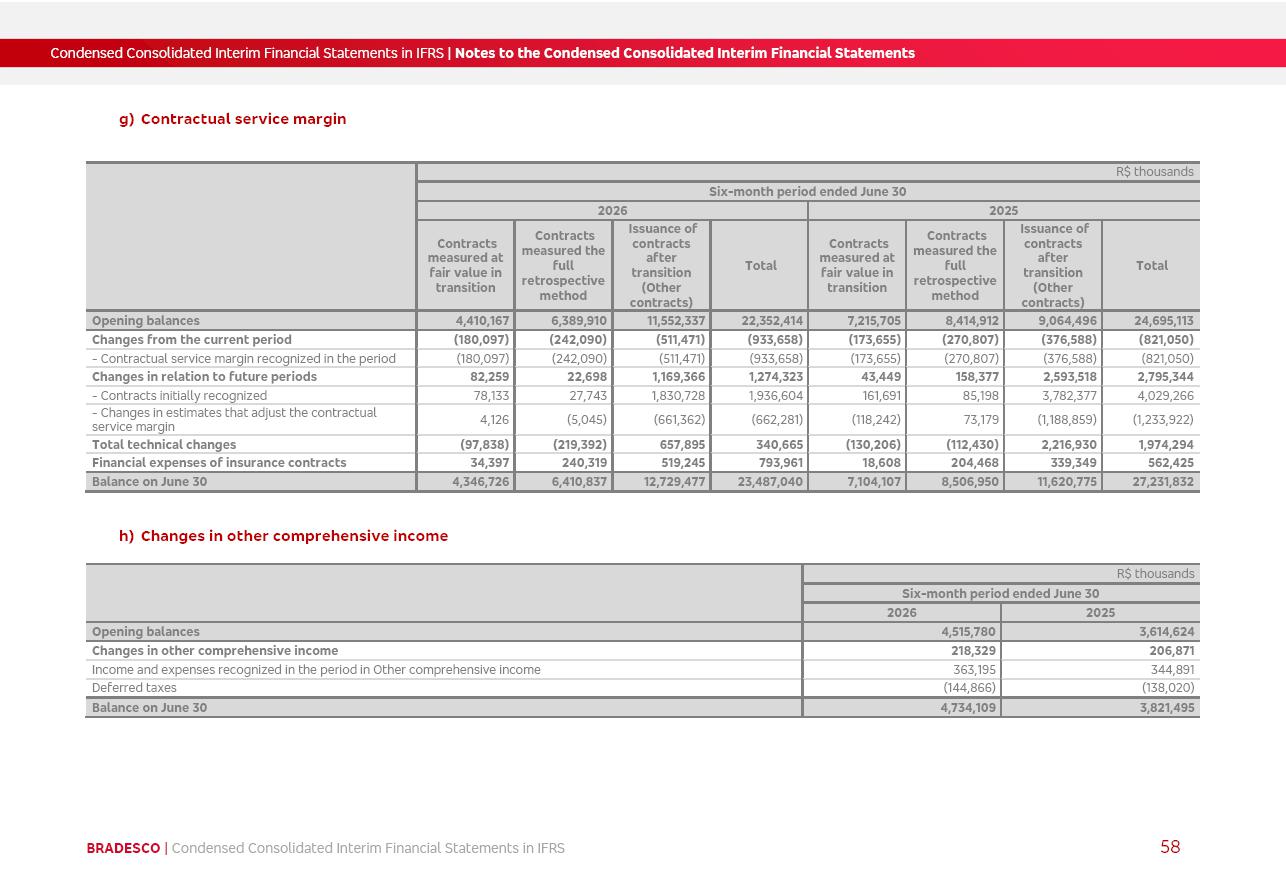Click 'Opening balances' row in first table
1286x894 pixels.
[642, 321]
